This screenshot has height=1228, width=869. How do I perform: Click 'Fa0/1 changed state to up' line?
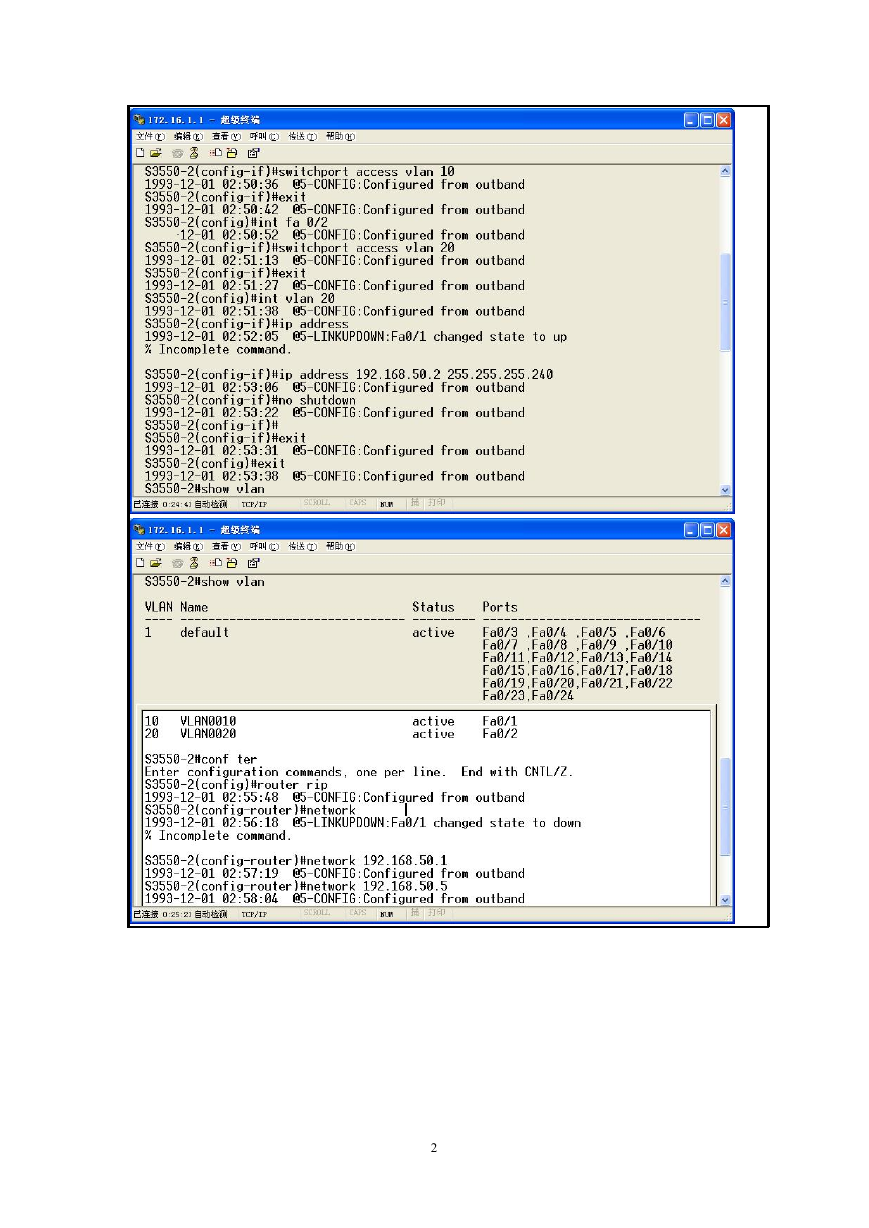pyautogui.click(x=355, y=337)
